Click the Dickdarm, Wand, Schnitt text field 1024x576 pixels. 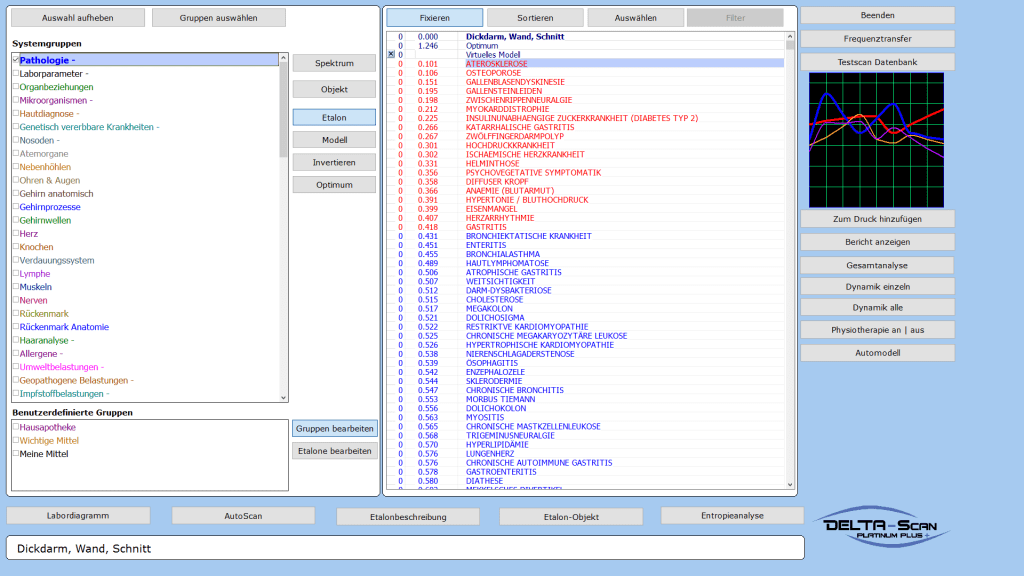click(x=404, y=548)
